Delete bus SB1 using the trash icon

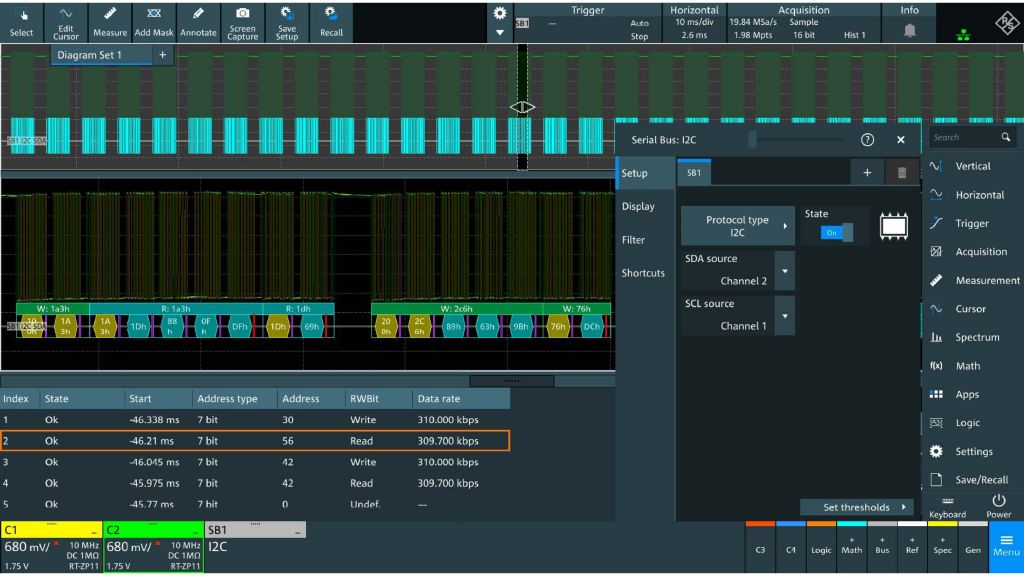click(x=902, y=172)
